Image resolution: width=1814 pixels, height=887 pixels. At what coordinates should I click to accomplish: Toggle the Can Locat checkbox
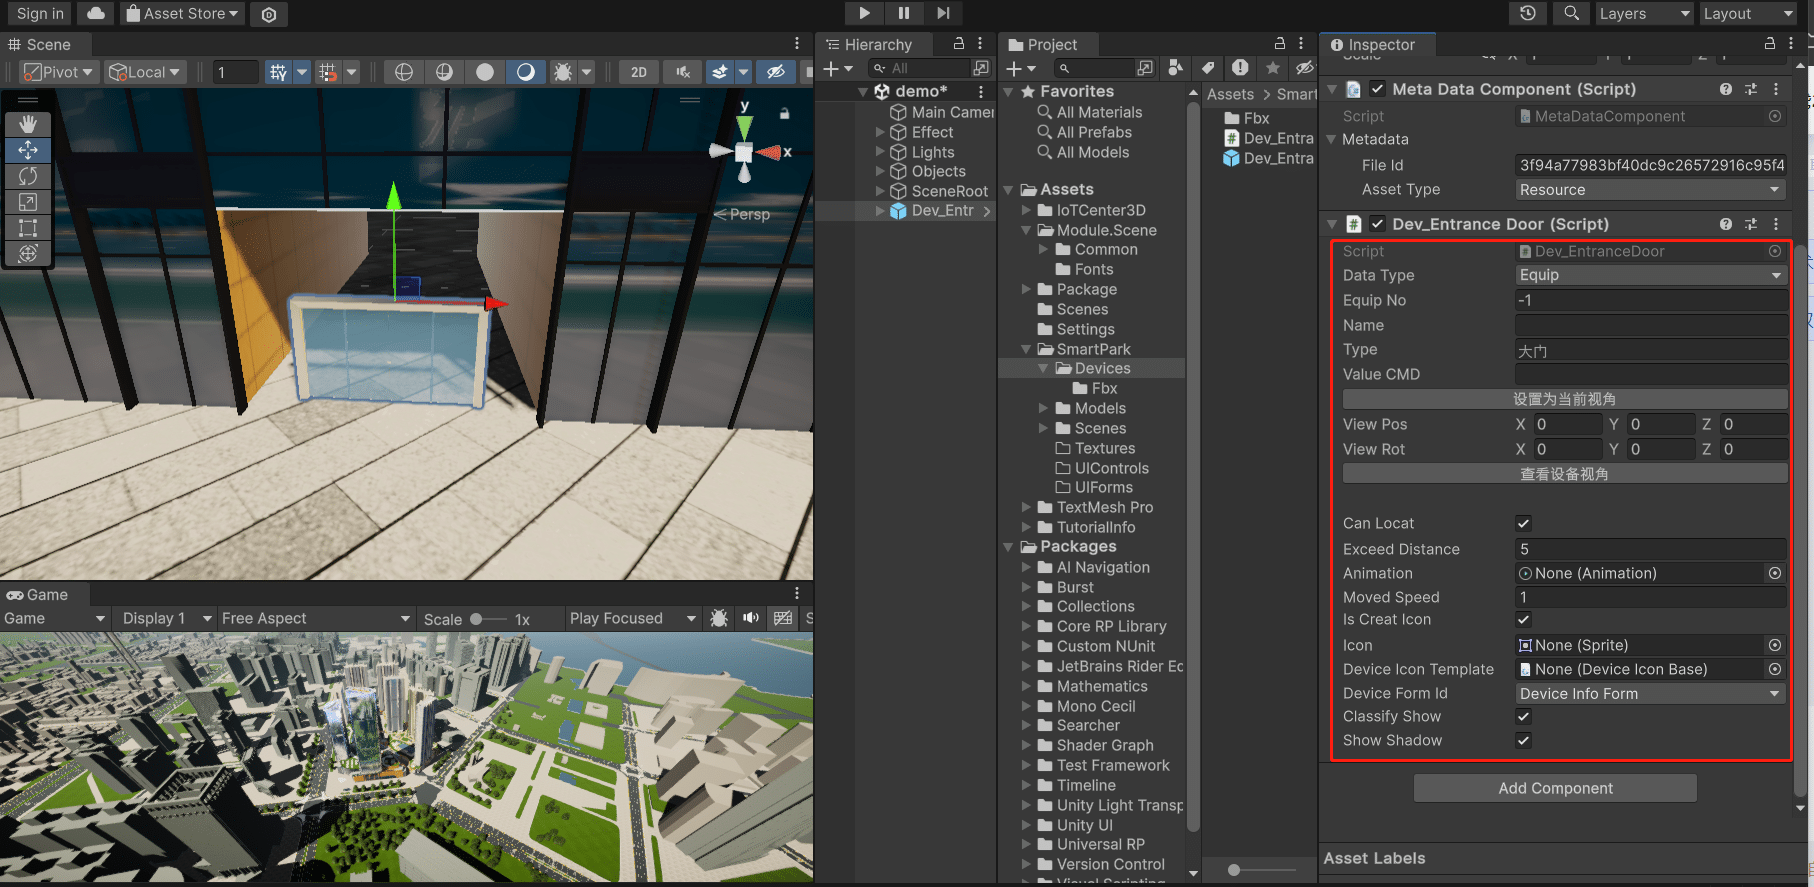coord(1524,524)
